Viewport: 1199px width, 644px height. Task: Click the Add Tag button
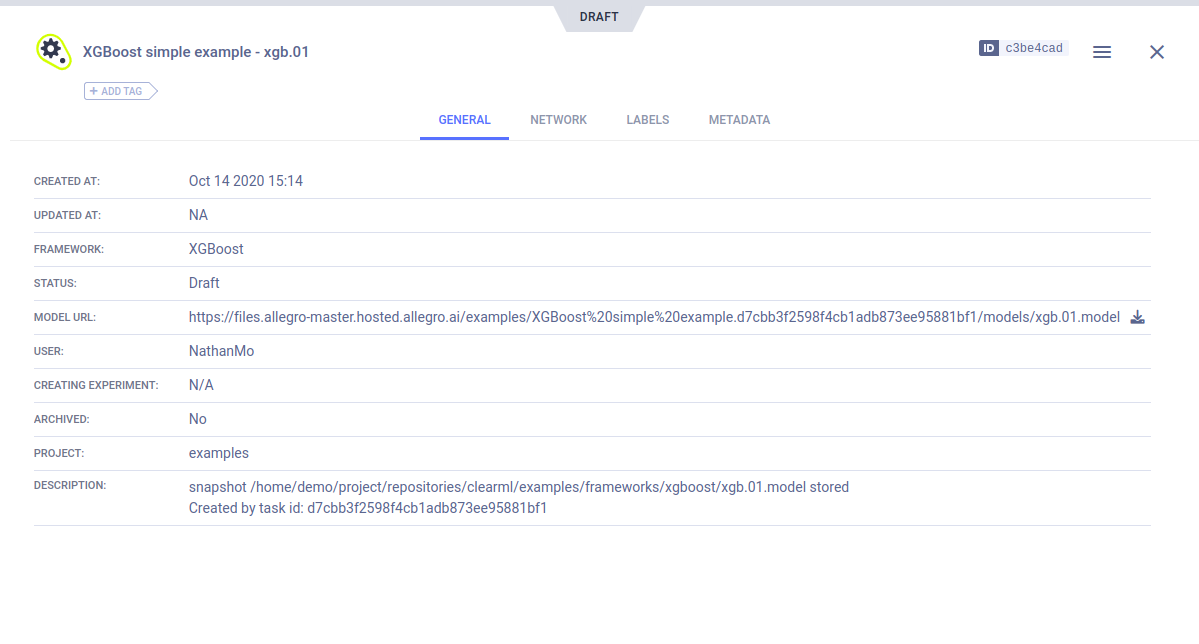click(x=121, y=91)
